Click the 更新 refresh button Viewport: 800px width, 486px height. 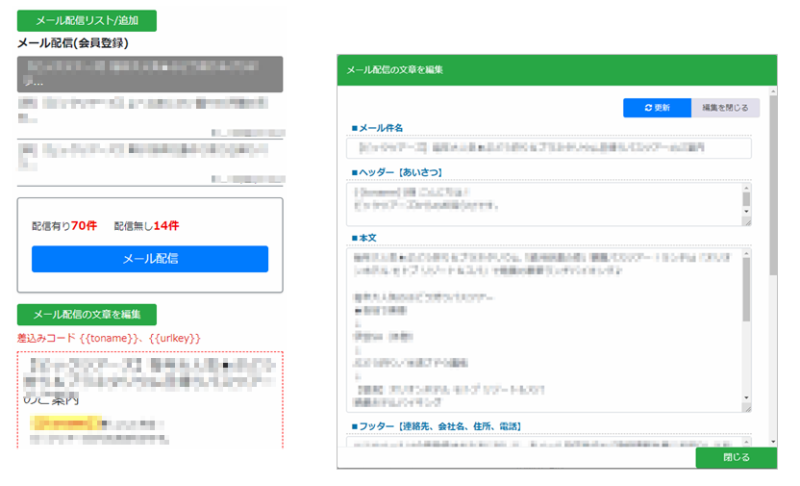656,107
